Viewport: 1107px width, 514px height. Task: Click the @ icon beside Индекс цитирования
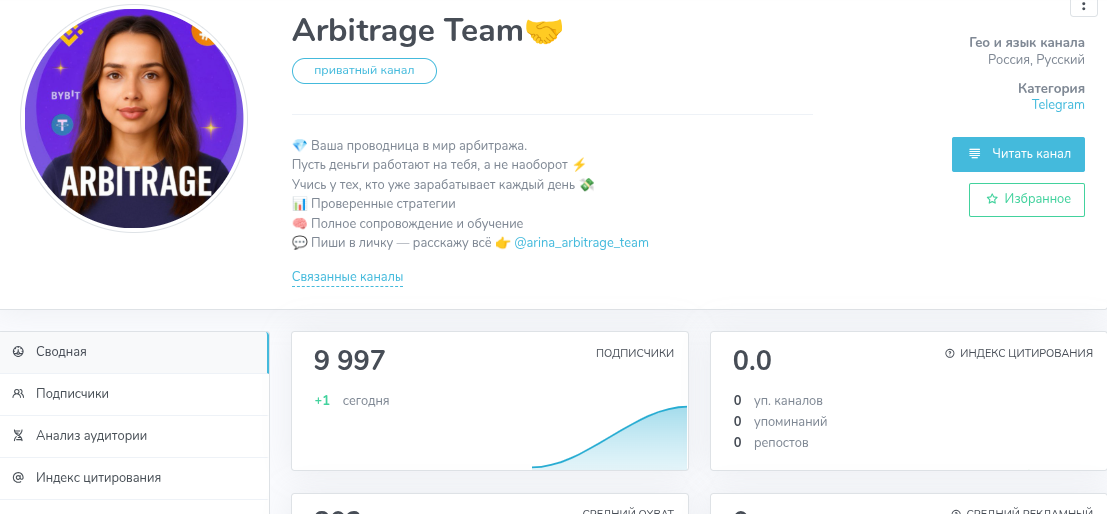pos(18,478)
